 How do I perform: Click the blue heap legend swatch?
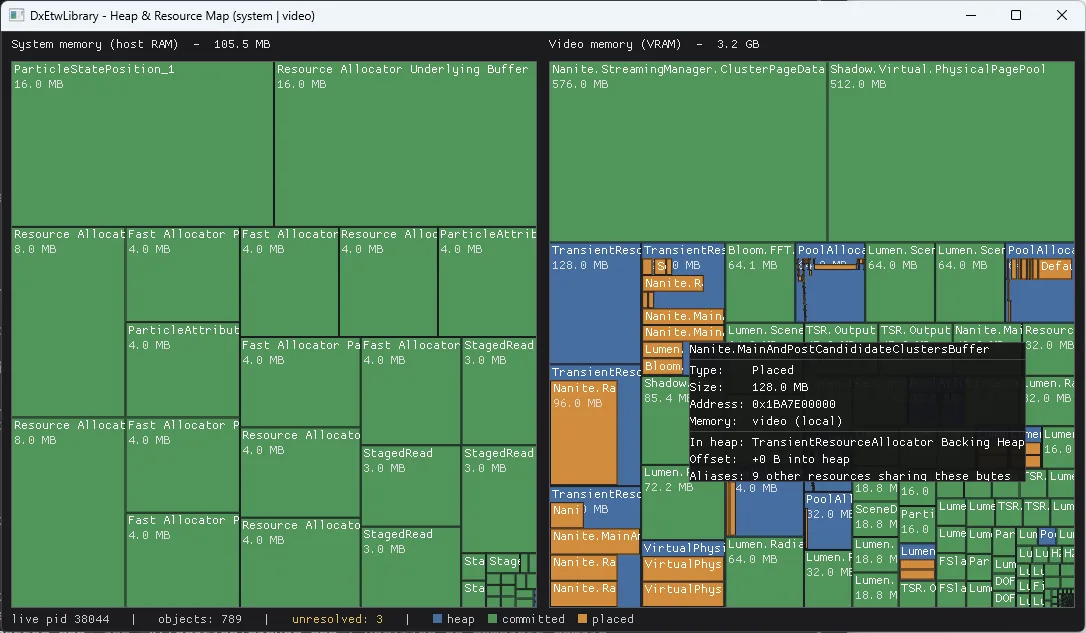(437, 618)
